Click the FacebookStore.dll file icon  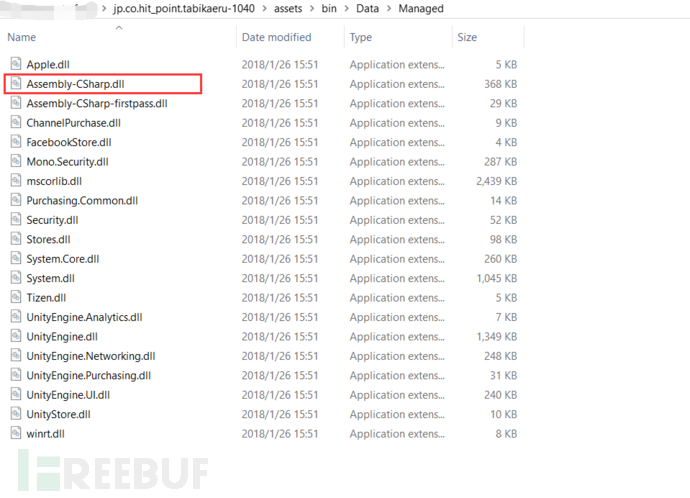coord(16,141)
